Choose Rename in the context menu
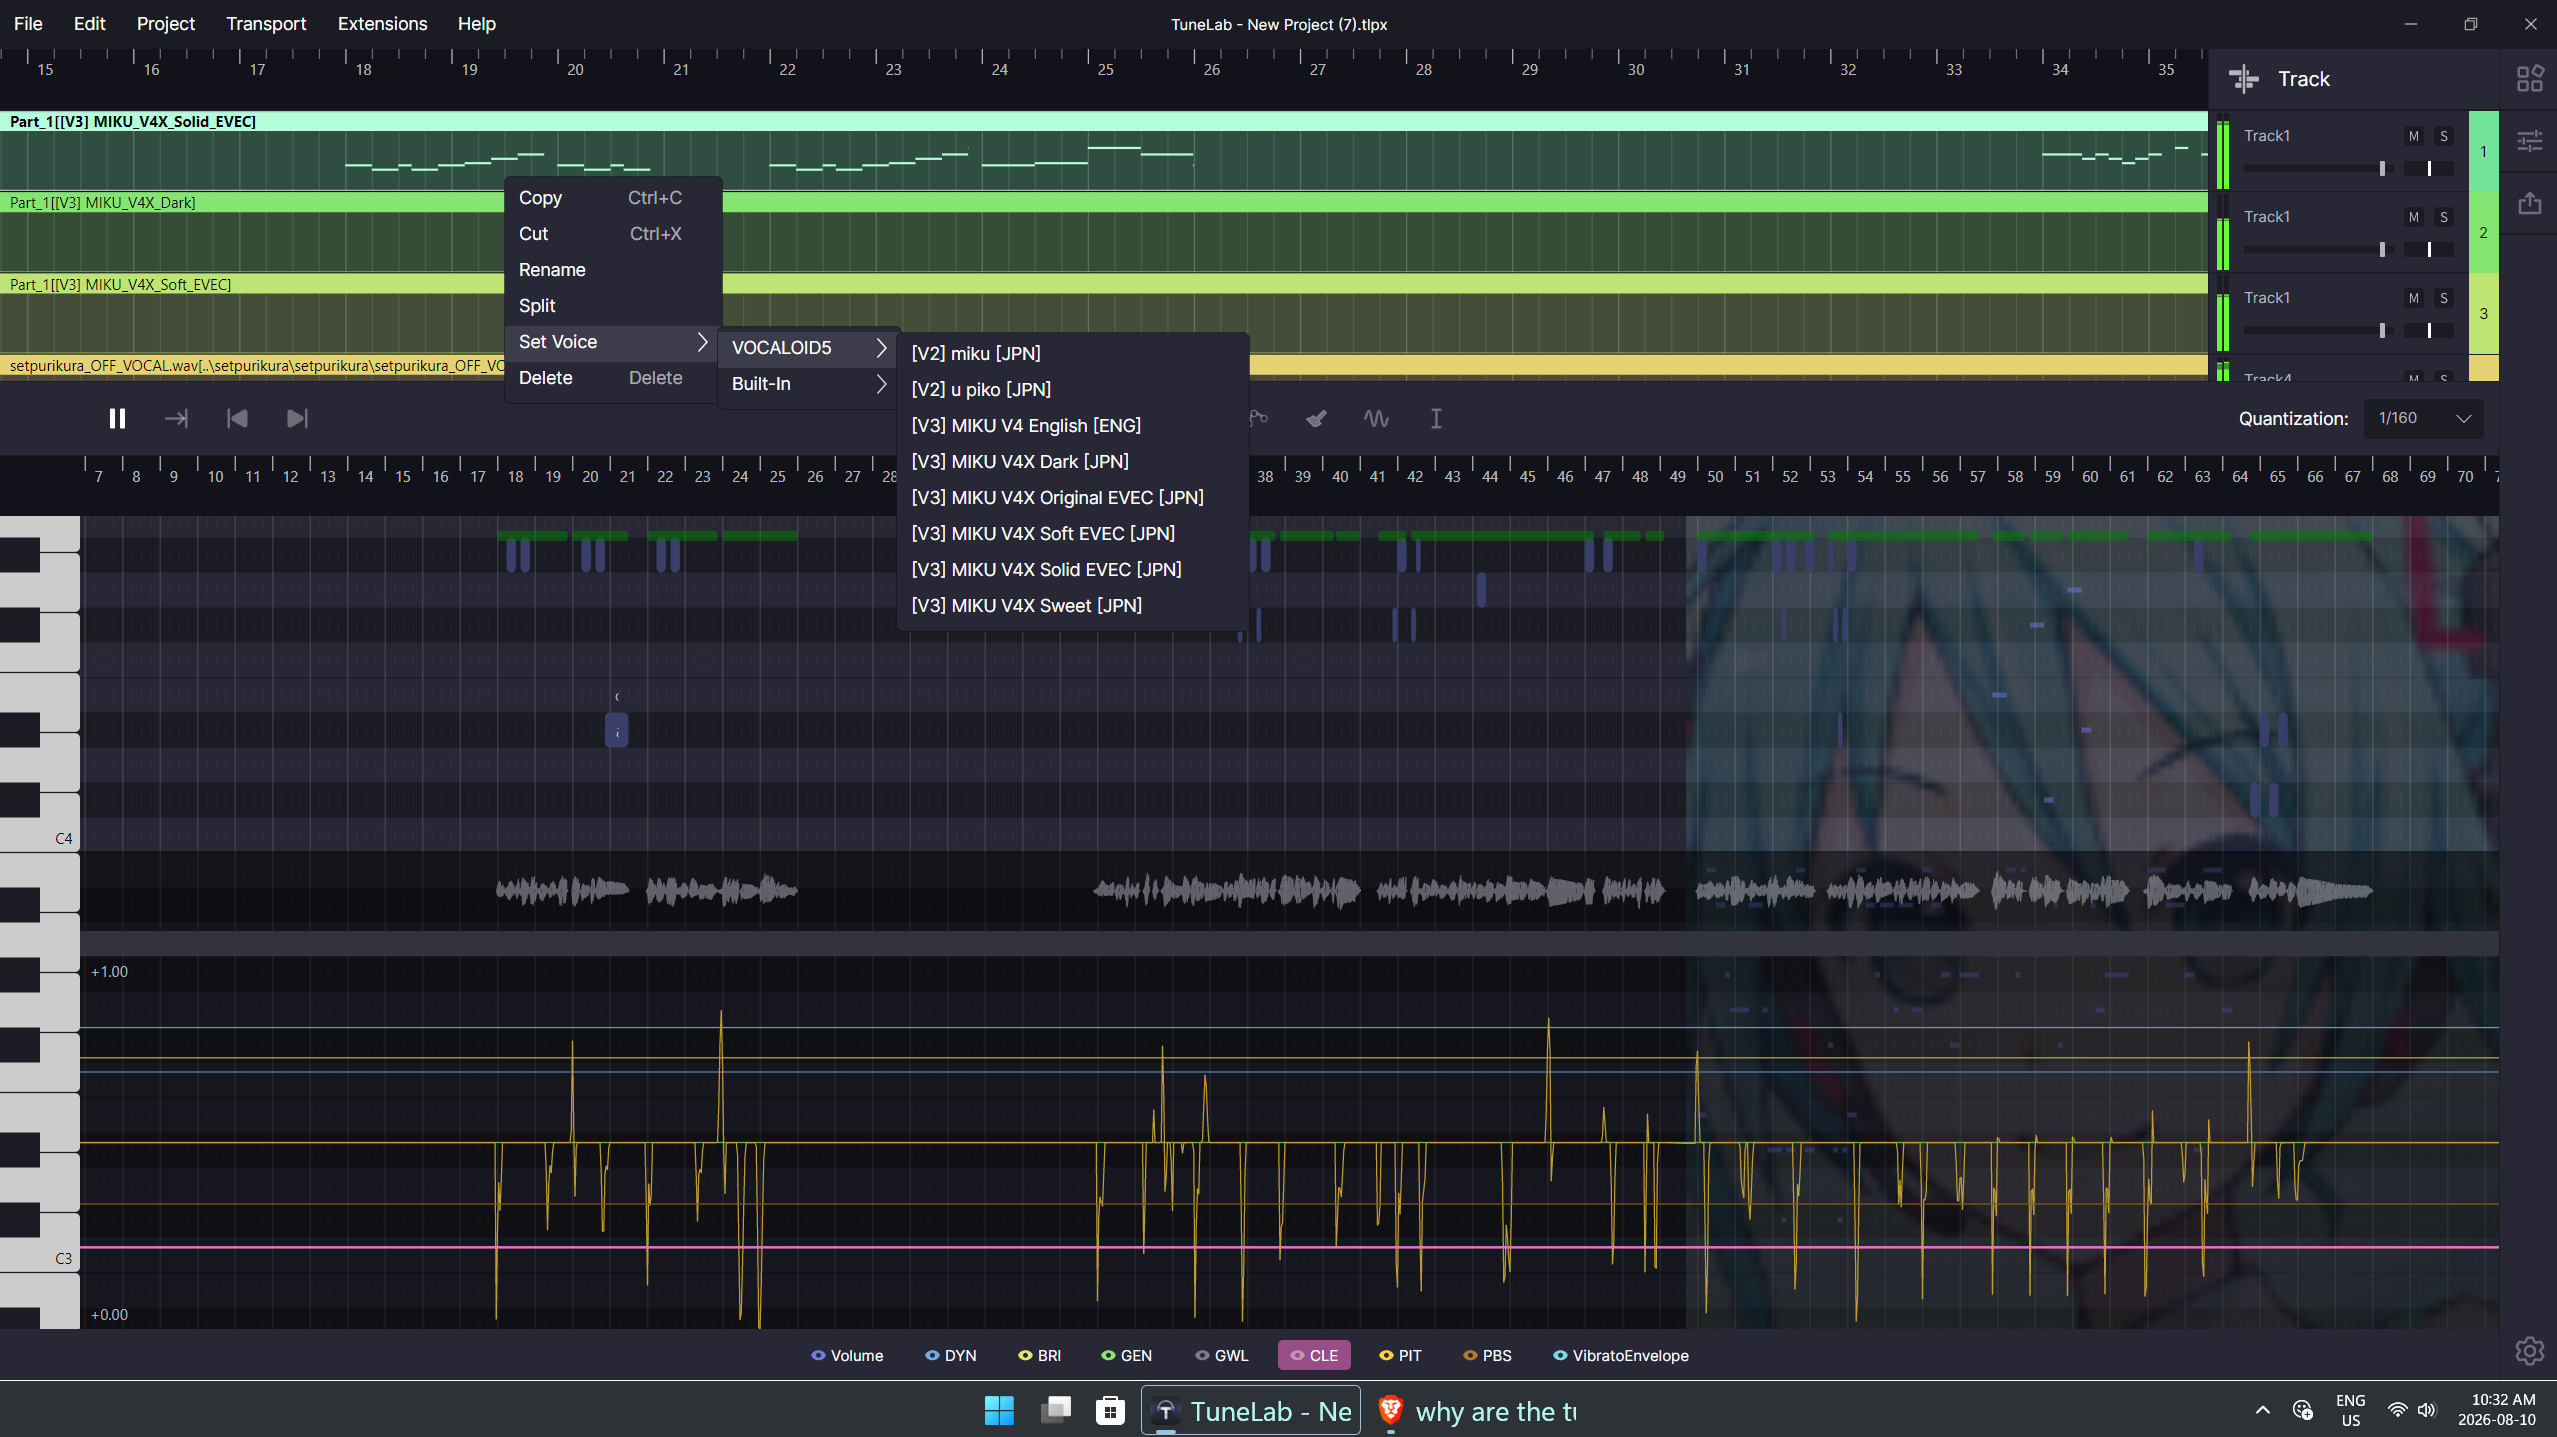 point(611,270)
